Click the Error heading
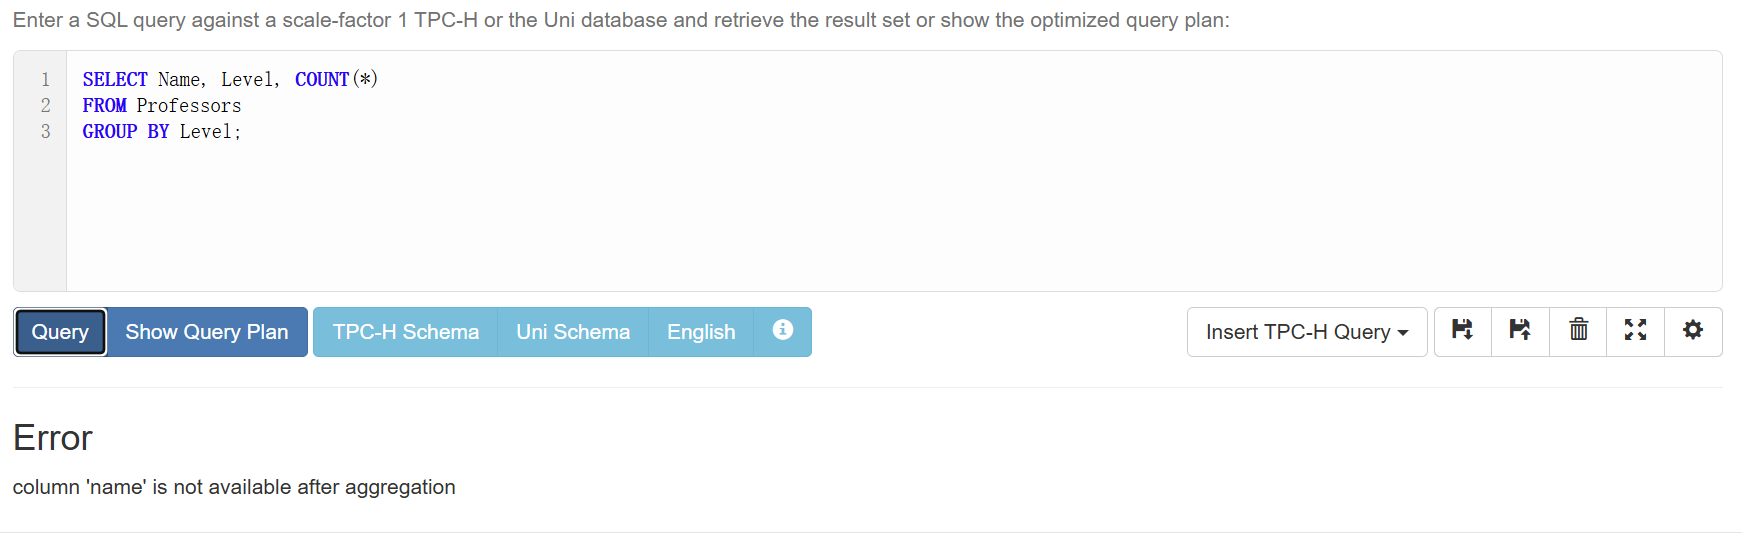Image resolution: width=1742 pixels, height=545 pixels. coord(53,438)
